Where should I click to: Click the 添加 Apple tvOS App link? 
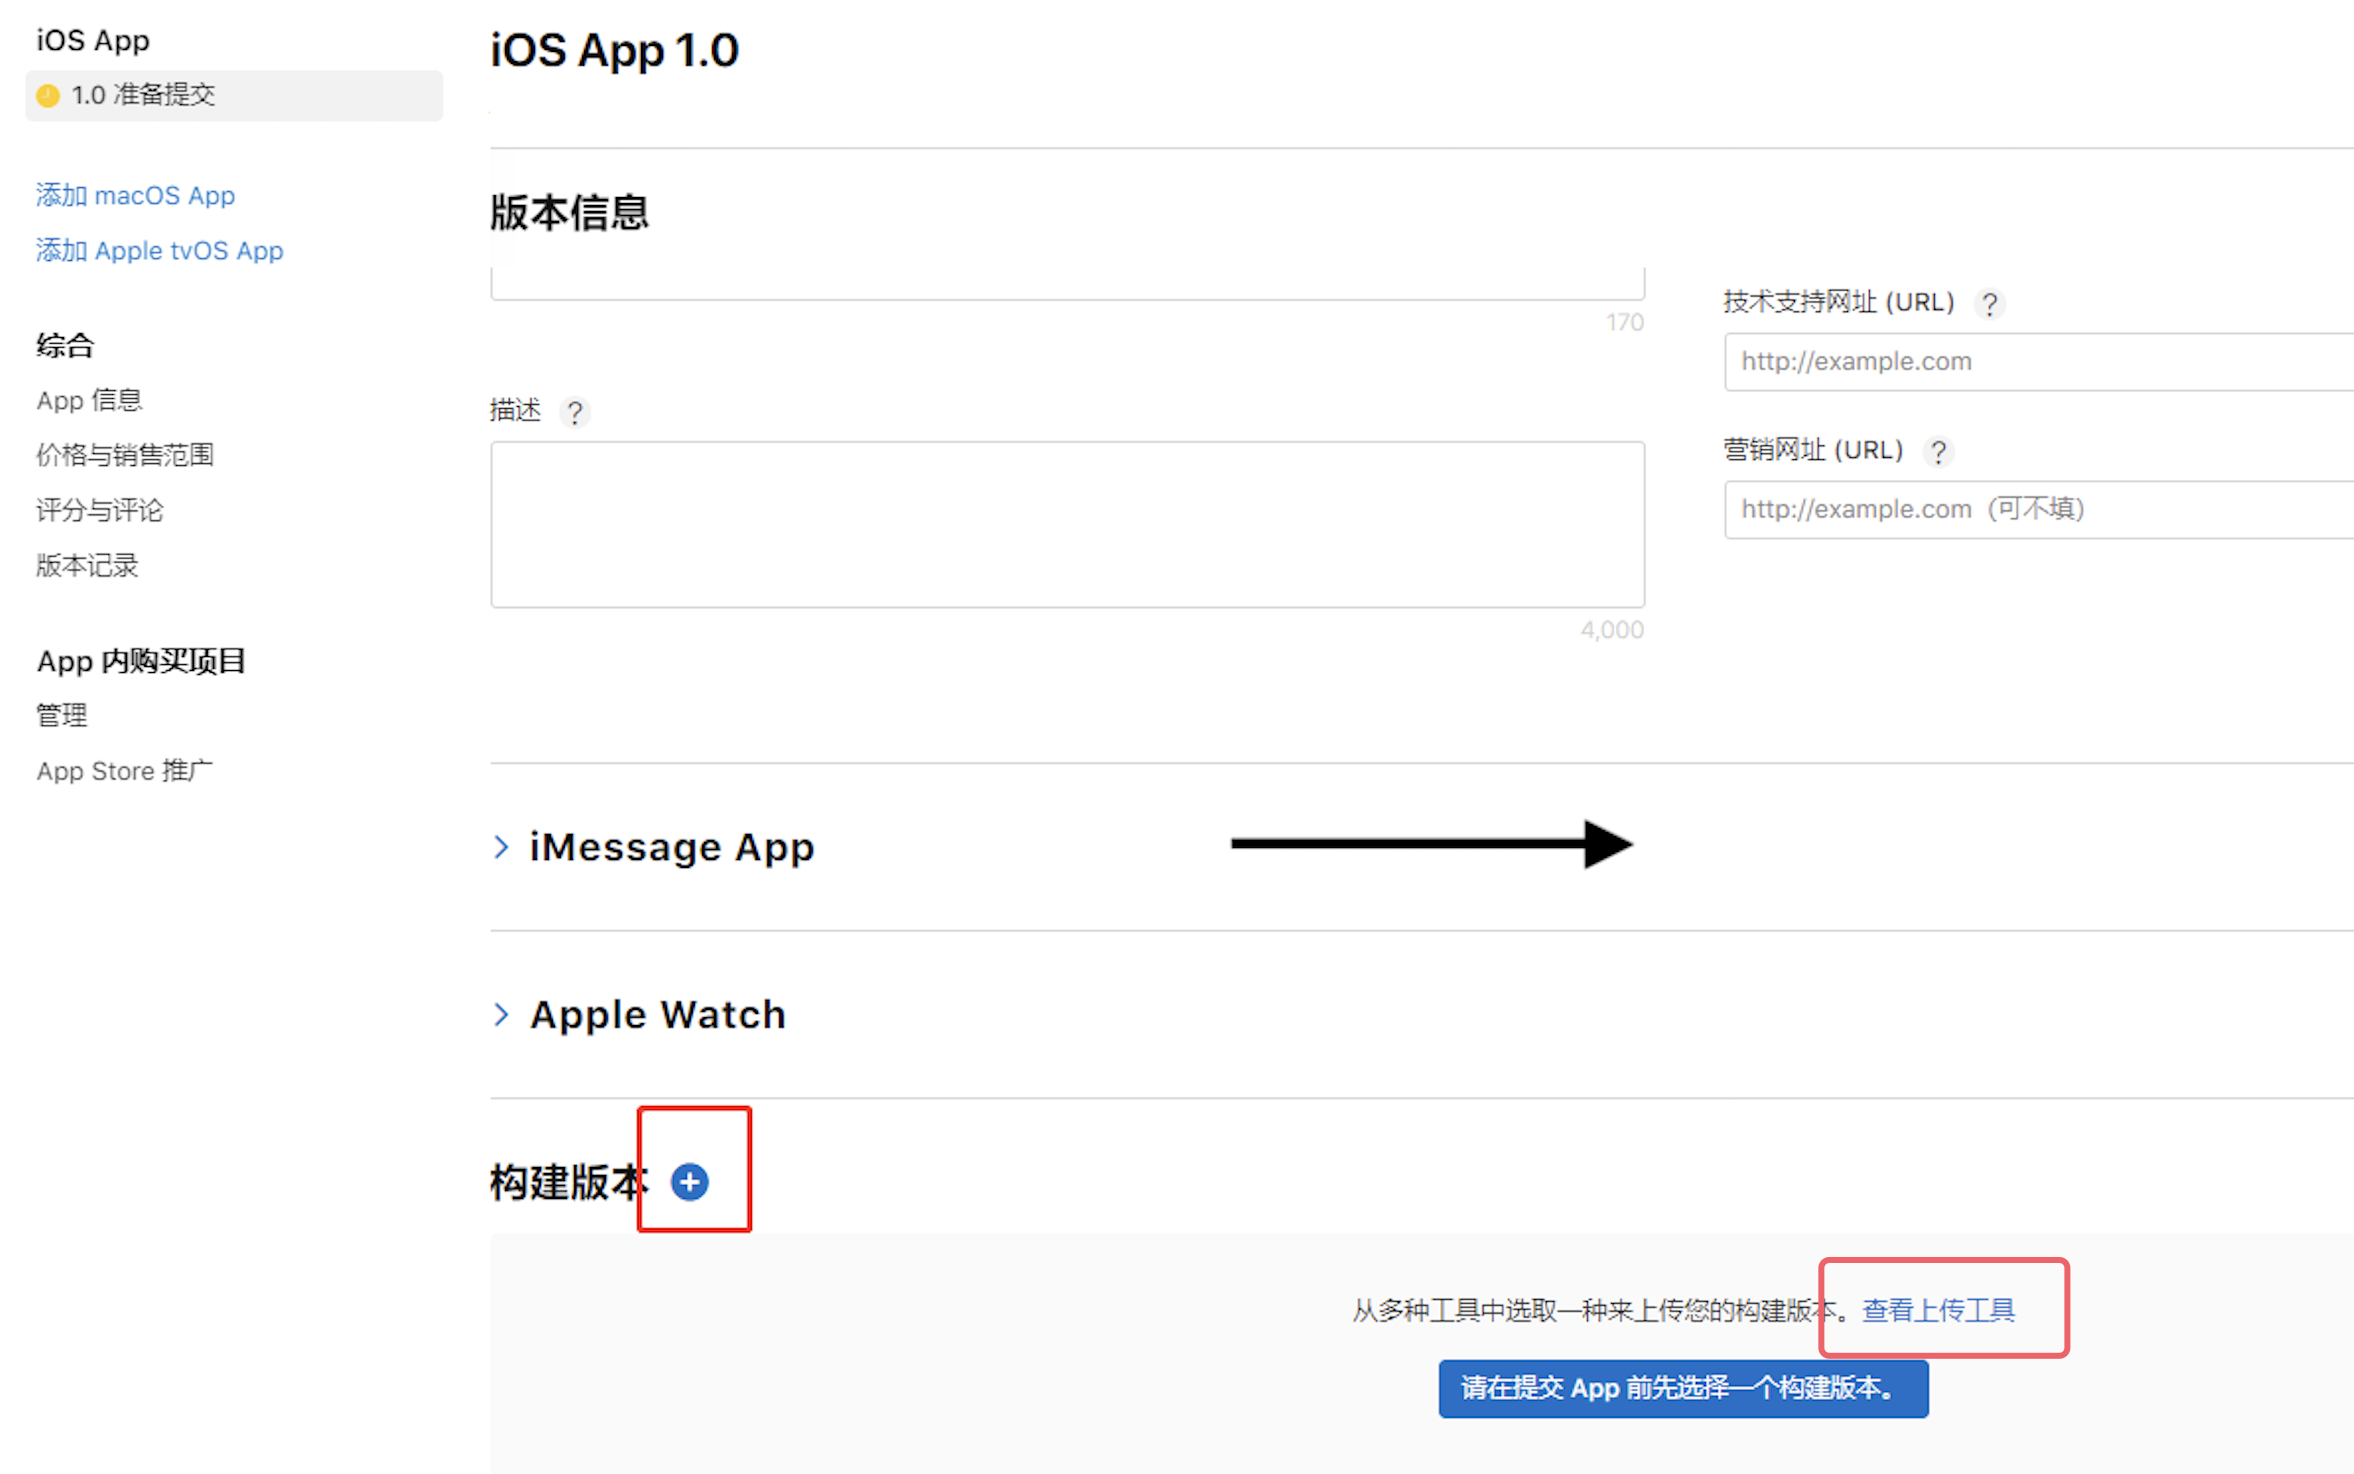(159, 250)
